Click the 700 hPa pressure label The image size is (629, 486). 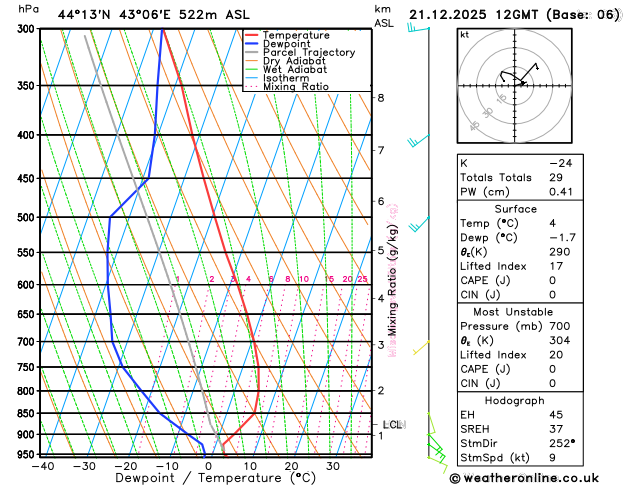(x=28, y=342)
